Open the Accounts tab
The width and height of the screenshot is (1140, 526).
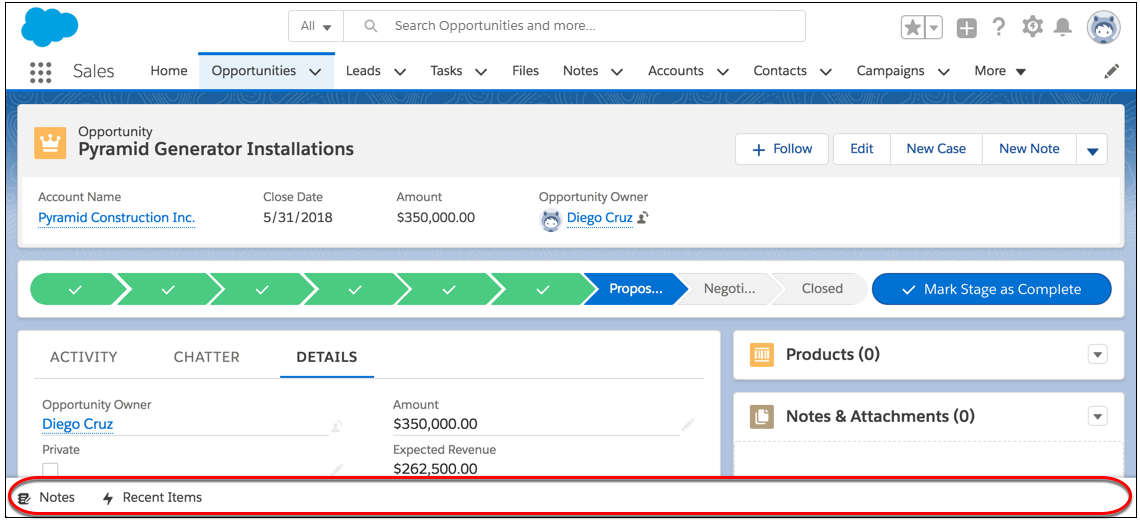pos(675,71)
